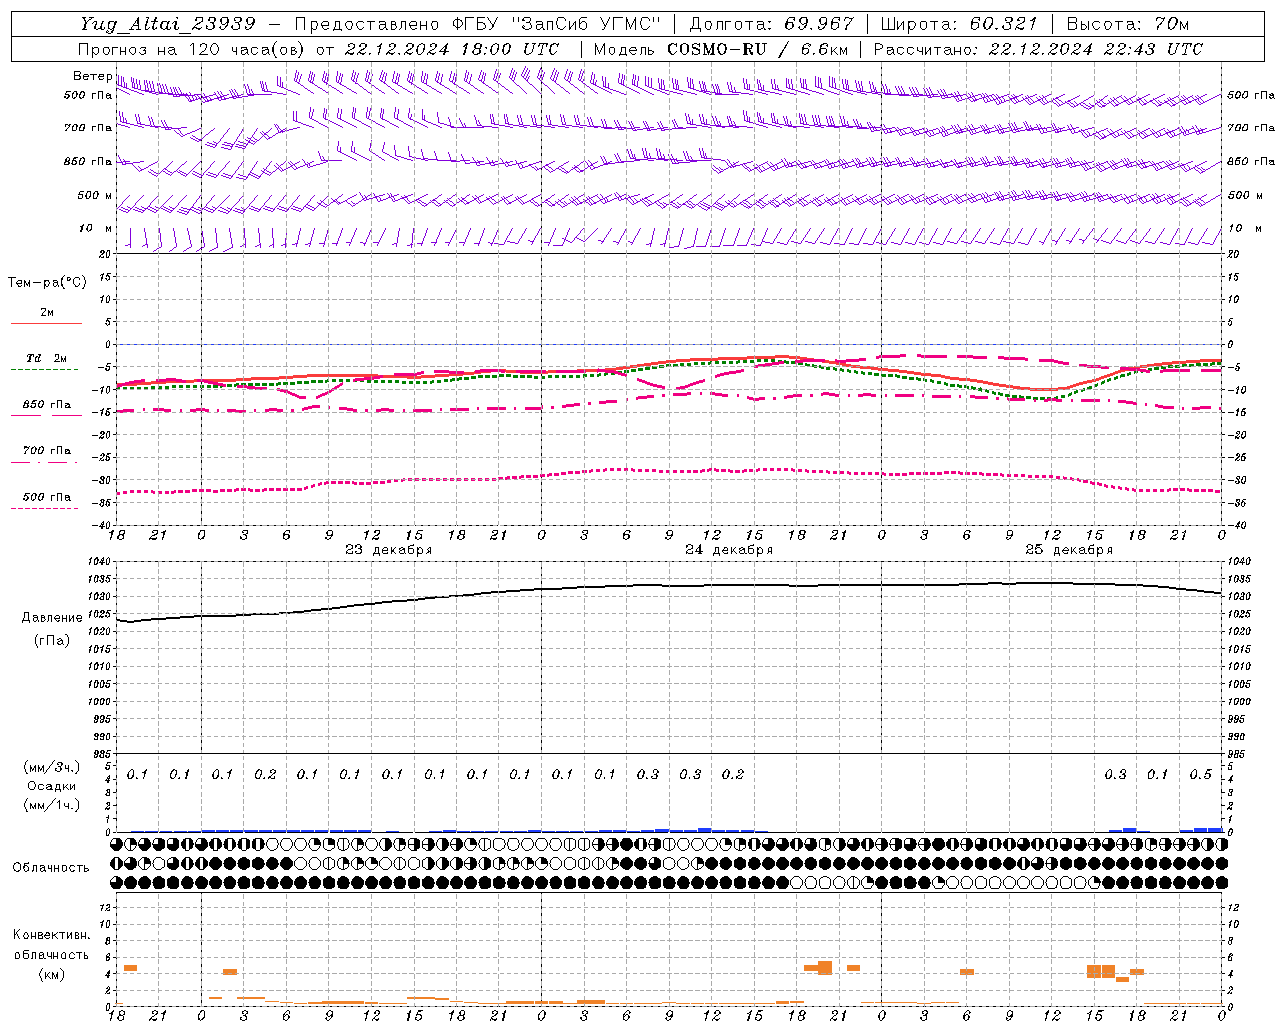Click the (км) units label under облачность

click(52, 974)
